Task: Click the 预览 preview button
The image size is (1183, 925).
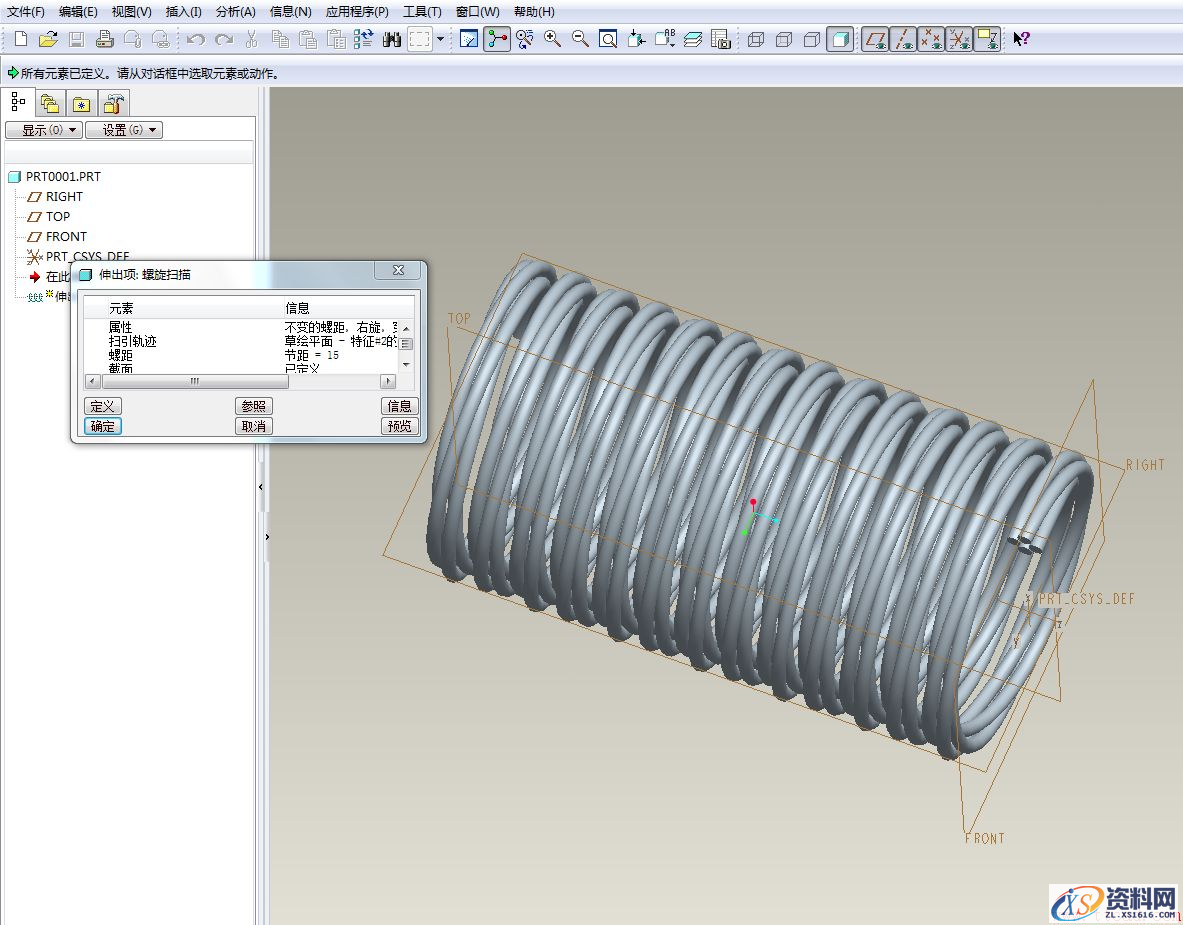Action: click(x=399, y=426)
